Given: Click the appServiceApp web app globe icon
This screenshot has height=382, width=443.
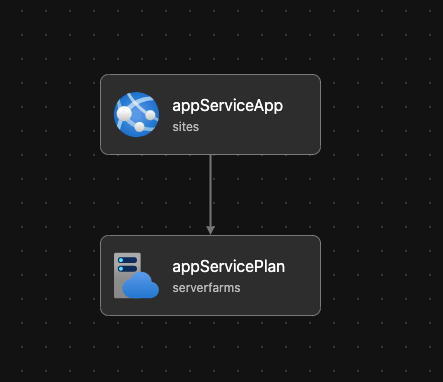Looking at the screenshot, I should [136, 114].
